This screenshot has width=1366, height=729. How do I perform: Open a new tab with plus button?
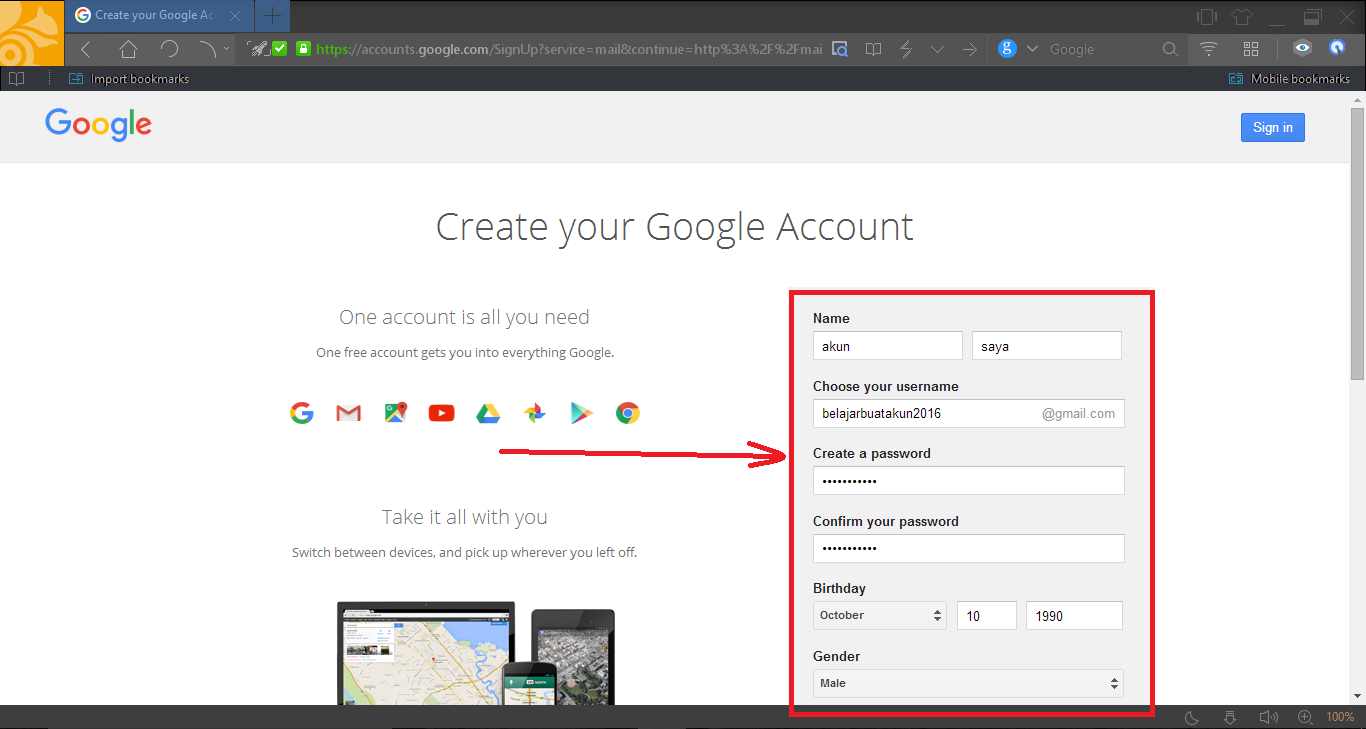[272, 15]
